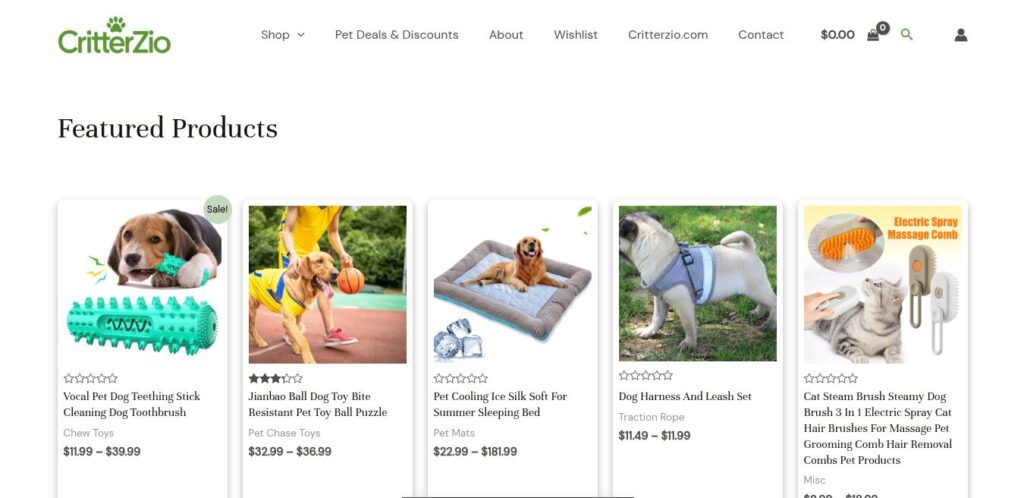Click the Critterzio.com nav link
The image size is (1024, 498).
point(668,35)
